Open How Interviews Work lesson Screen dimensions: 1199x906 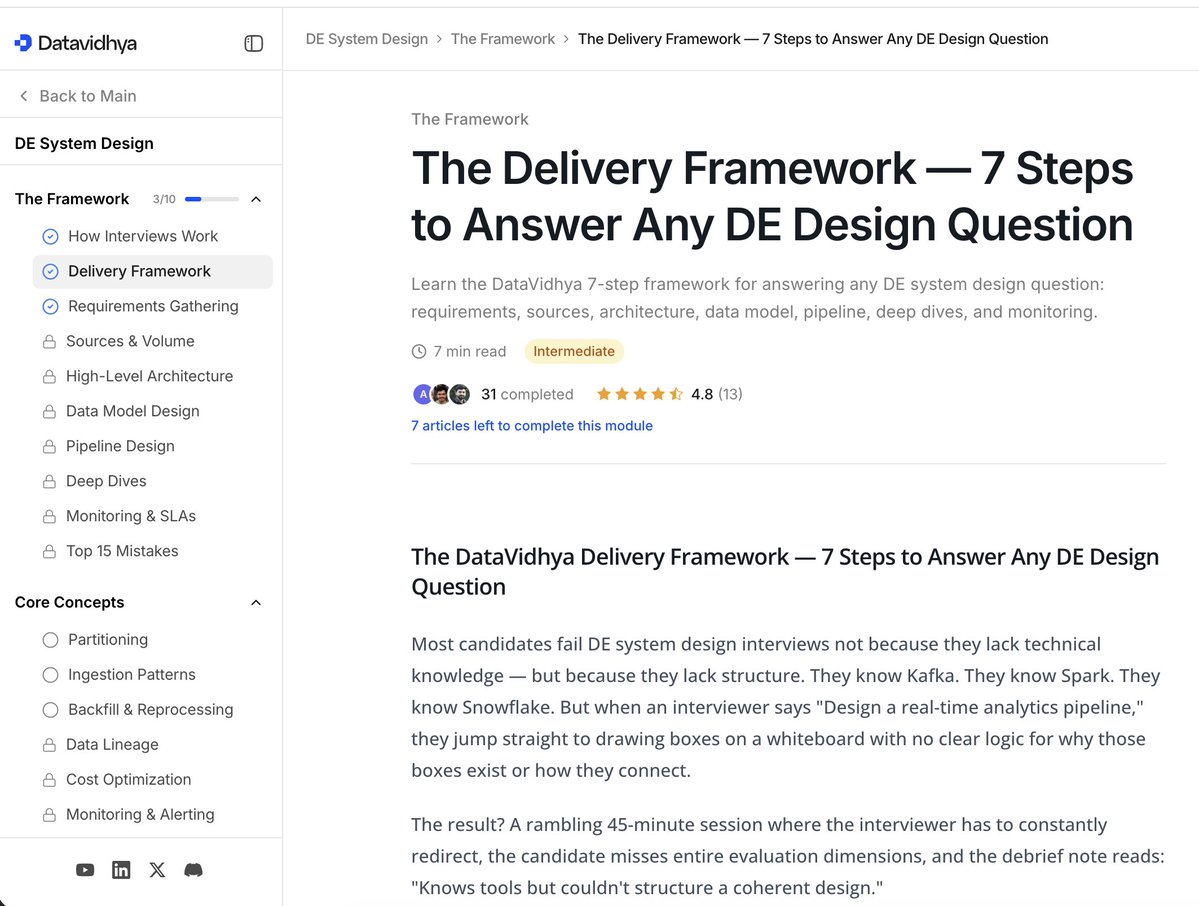coord(143,236)
